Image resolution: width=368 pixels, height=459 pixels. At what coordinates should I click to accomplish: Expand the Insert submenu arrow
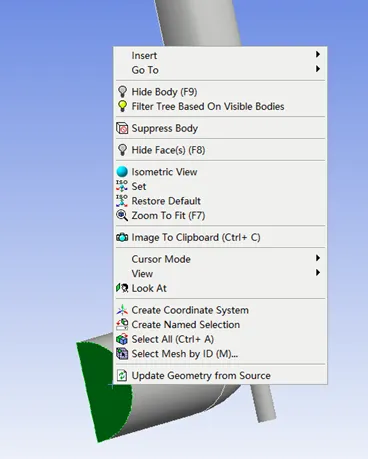pyautogui.click(x=318, y=54)
